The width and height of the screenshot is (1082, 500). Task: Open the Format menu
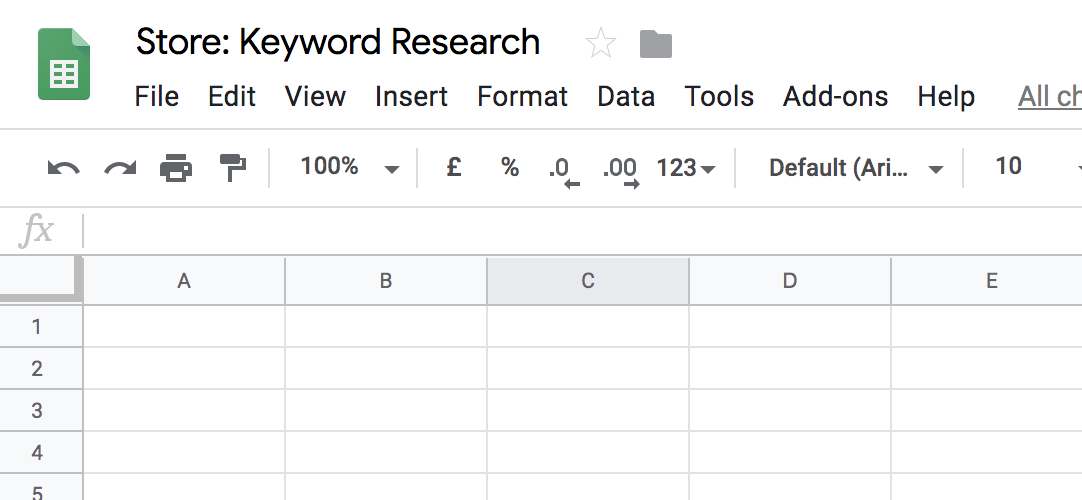(522, 96)
